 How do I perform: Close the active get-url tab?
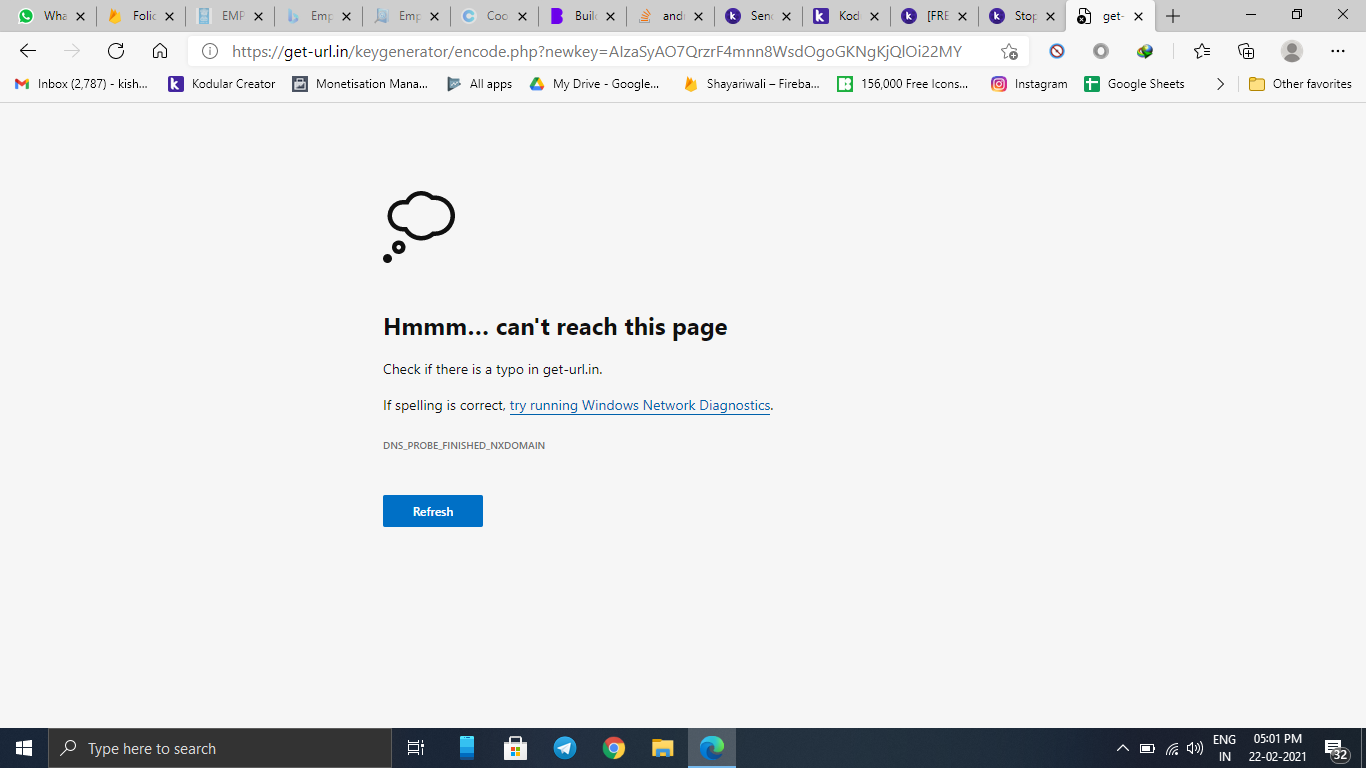click(x=1138, y=16)
